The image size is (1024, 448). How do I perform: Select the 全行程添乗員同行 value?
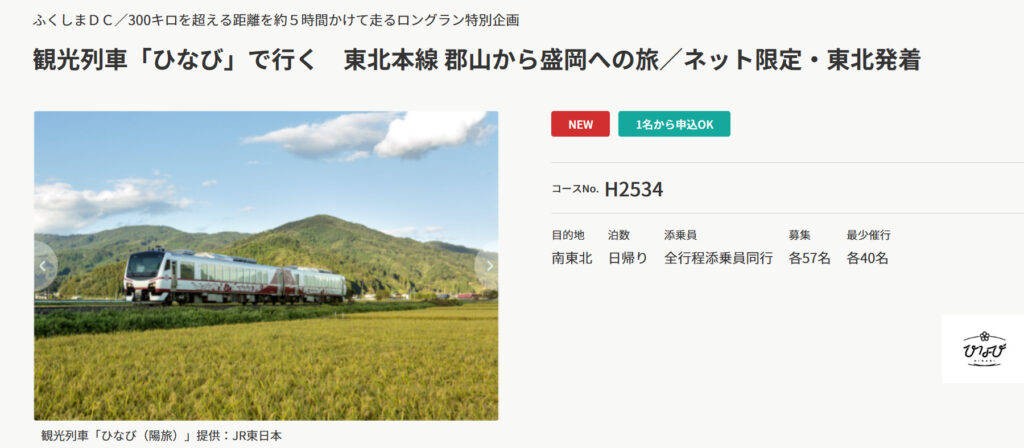[718, 258]
